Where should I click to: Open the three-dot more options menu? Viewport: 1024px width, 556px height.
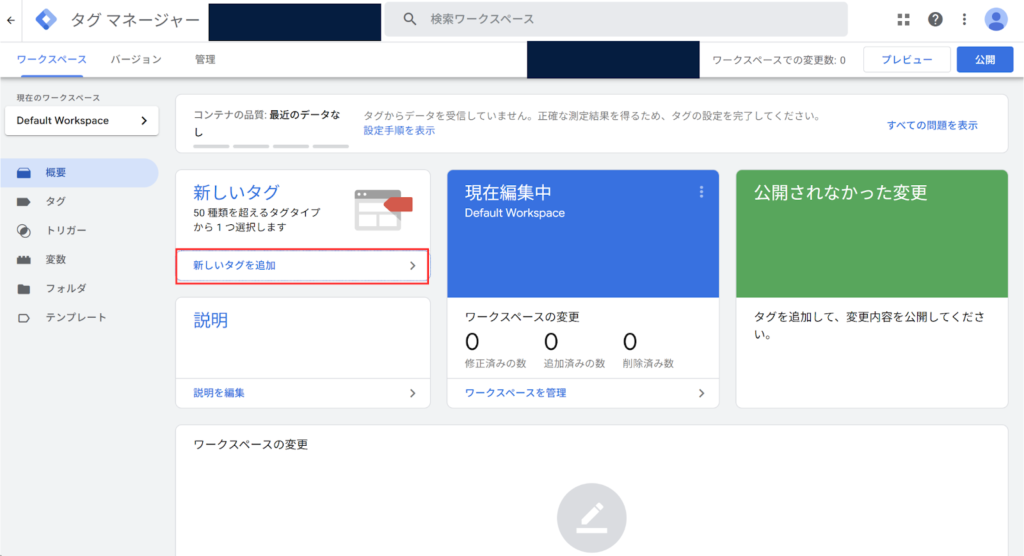click(964, 19)
